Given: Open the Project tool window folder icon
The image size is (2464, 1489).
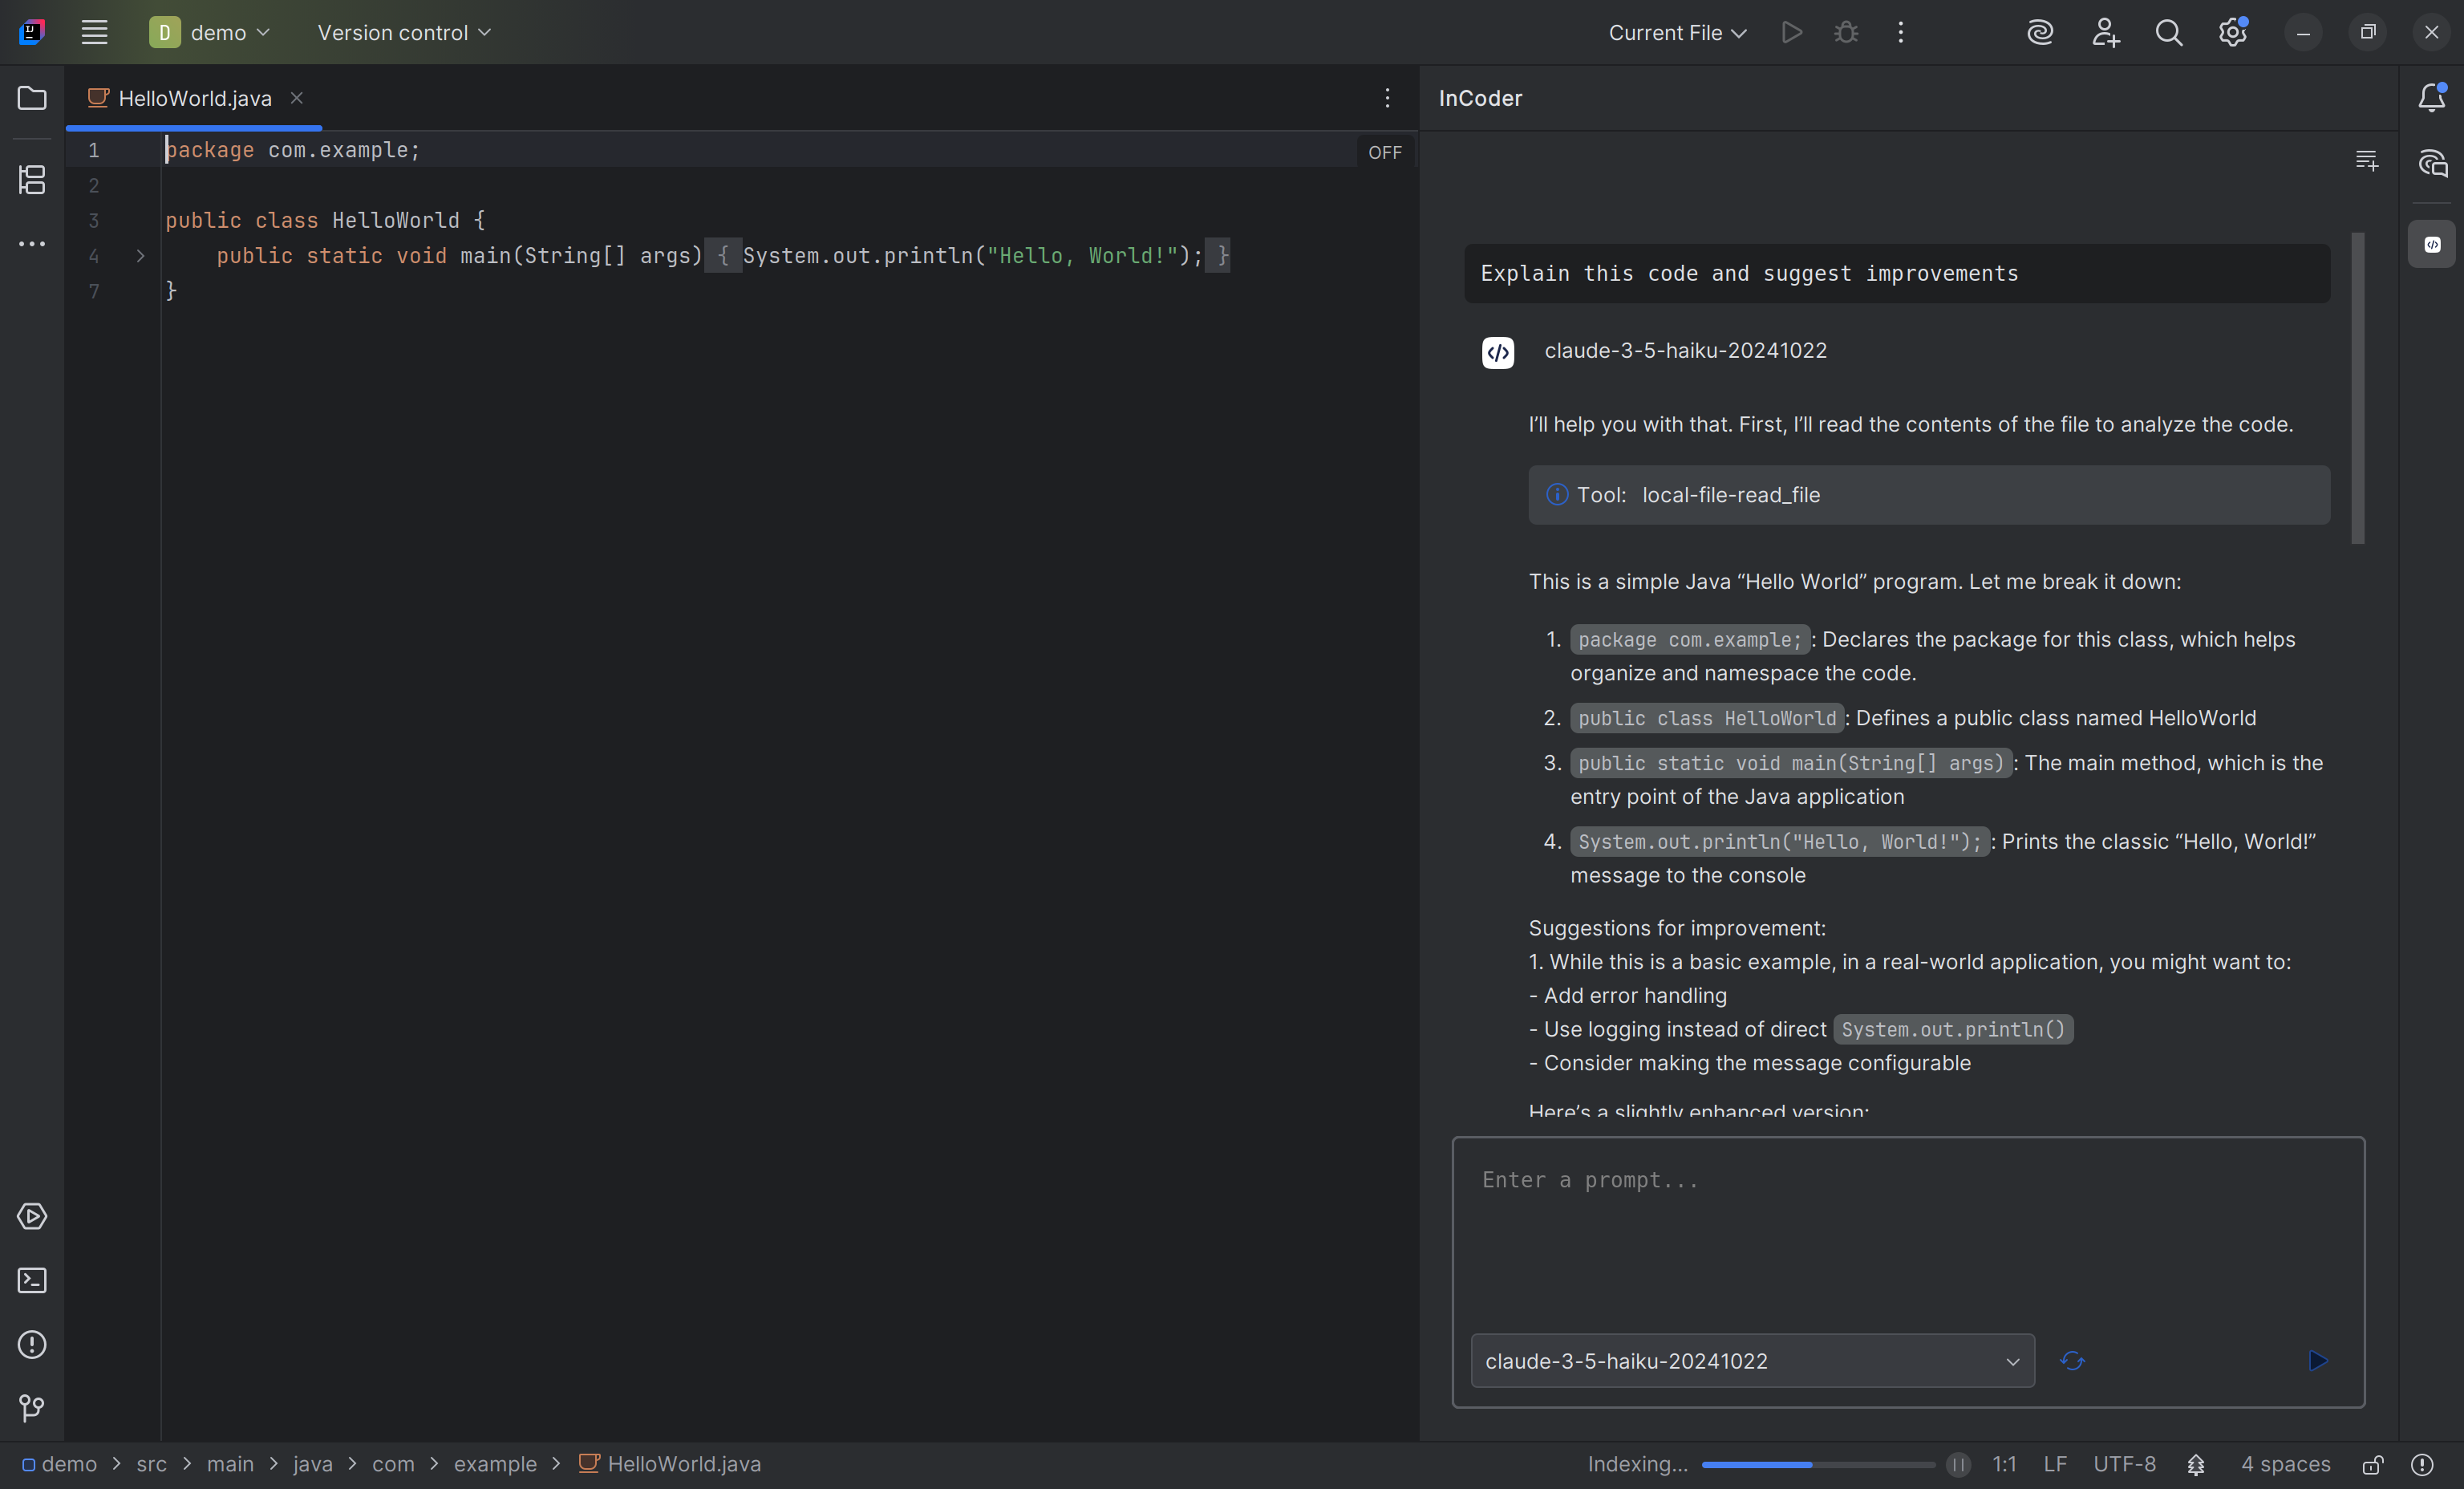Looking at the screenshot, I should point(32,98).
